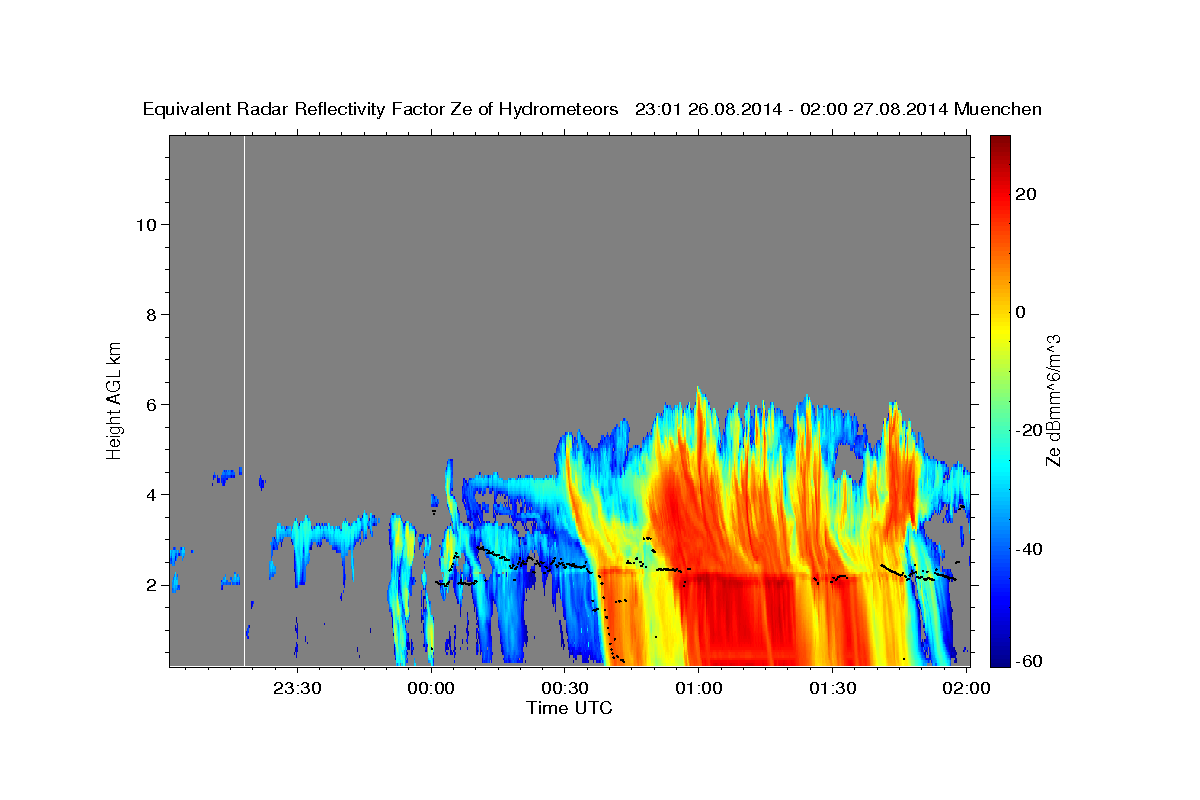Viewport: 1200px width, 800px height.
Task: Click the colorbar tick value '-40'
Action: click(x=1027, y=549)
